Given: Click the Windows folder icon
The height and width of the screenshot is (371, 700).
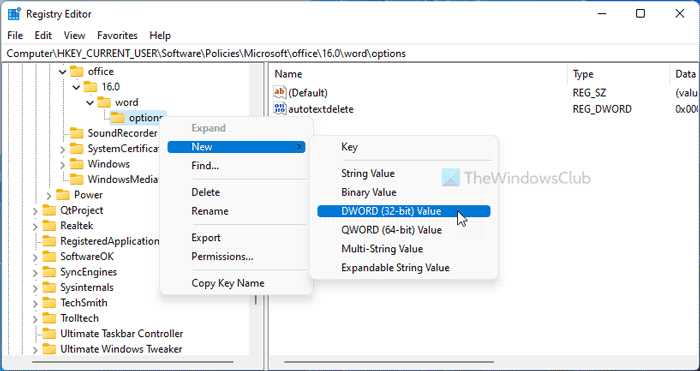Looking at the screenshot, I should (x=77, y=164).
